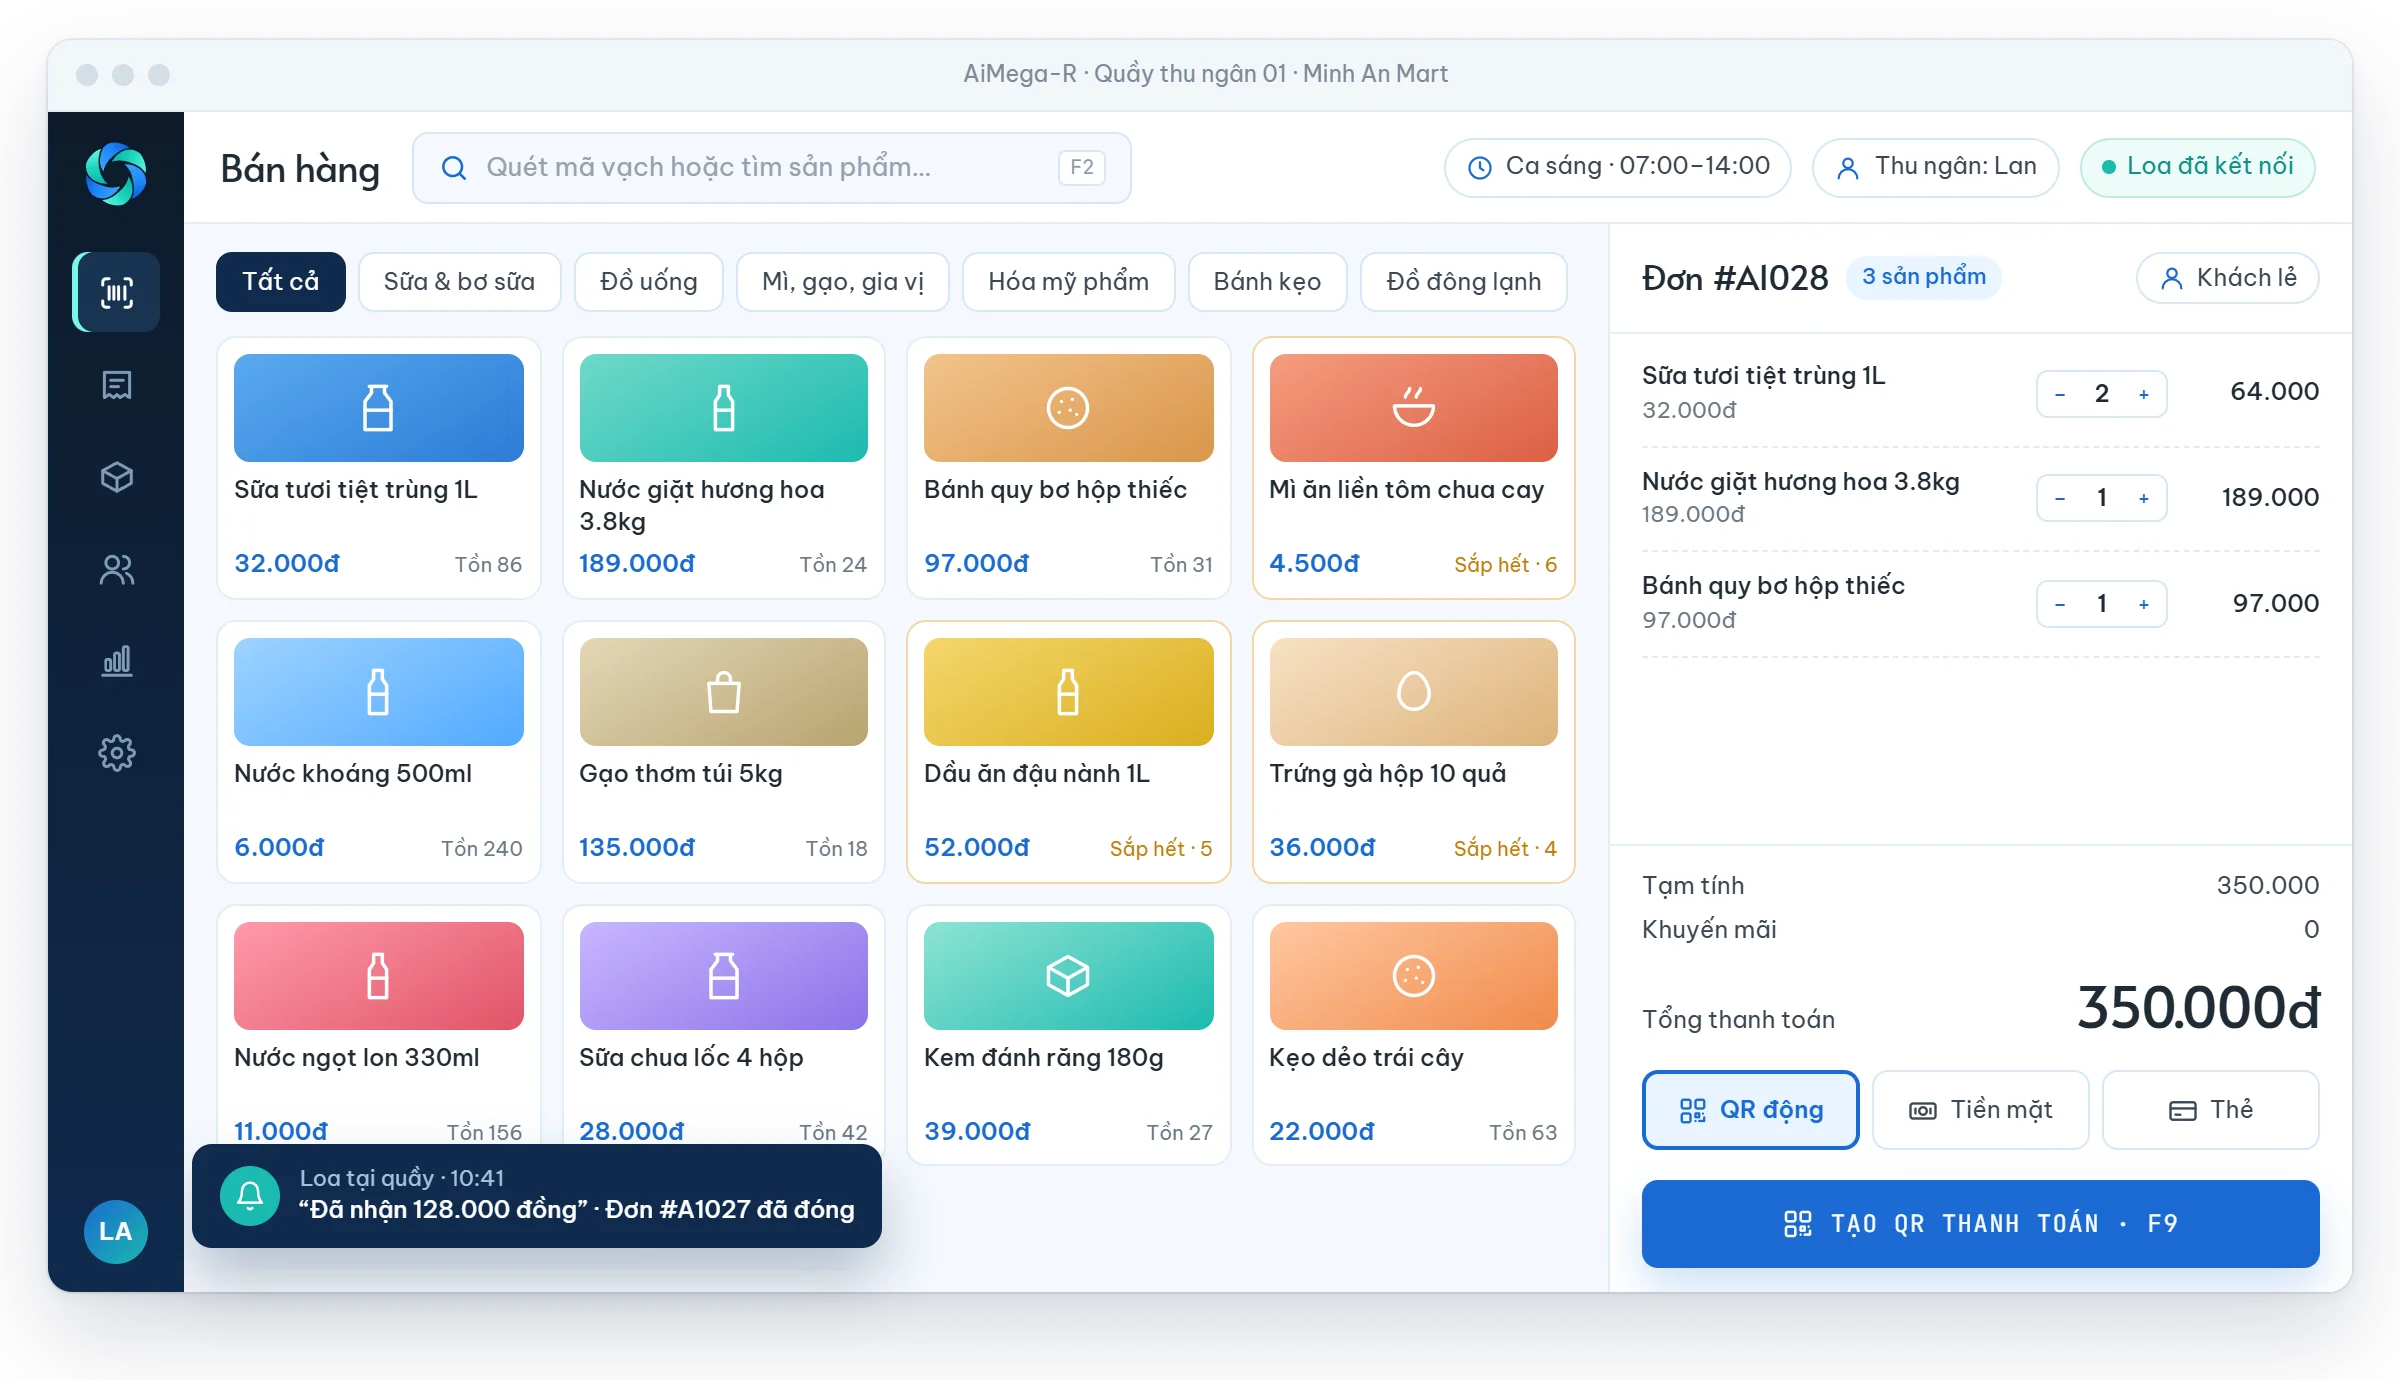The image size is (2400, 1380).
Task: Open the Khách lẻ customer selector
Action: click(2228, 278)
